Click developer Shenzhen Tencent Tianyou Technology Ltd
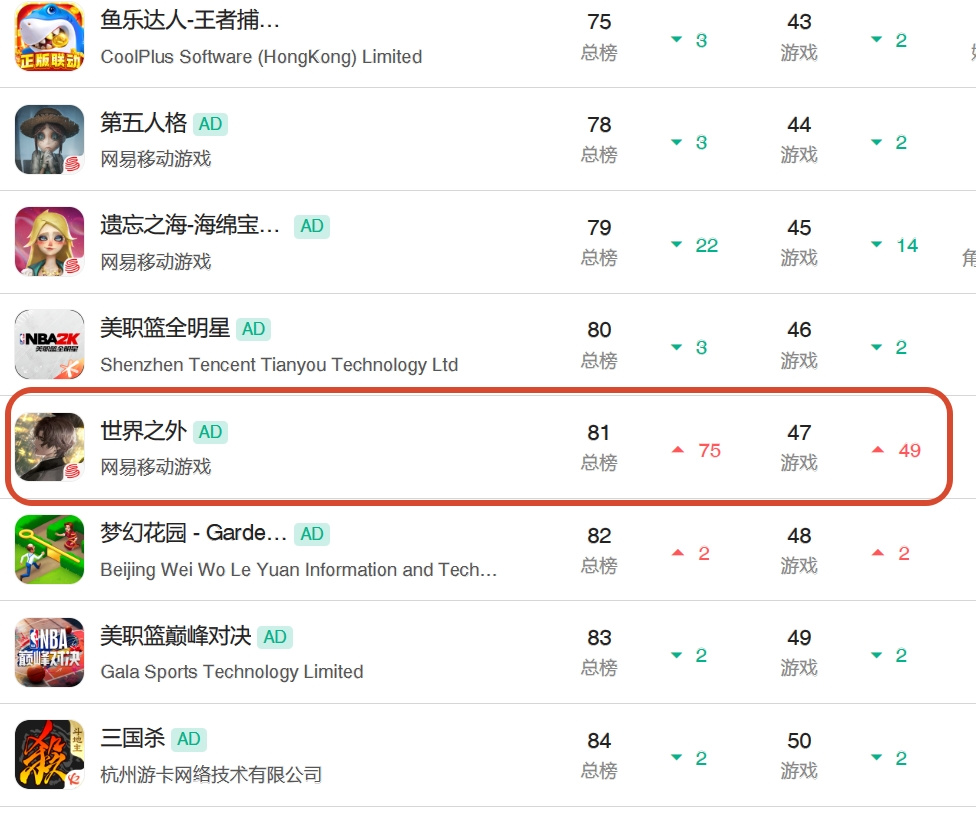The image size is (976, 816). pyautogui.click(x=279, y=365)
